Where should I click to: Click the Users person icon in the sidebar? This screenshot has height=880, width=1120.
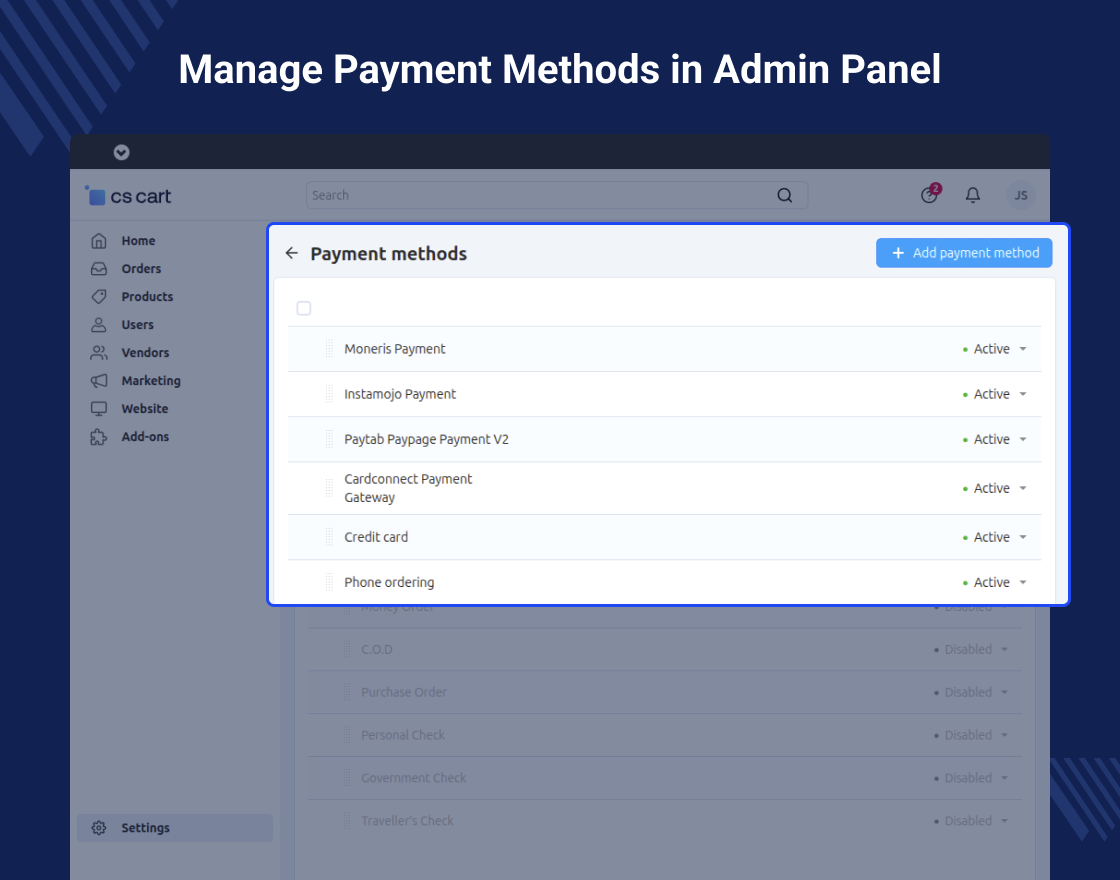[99, 324]
